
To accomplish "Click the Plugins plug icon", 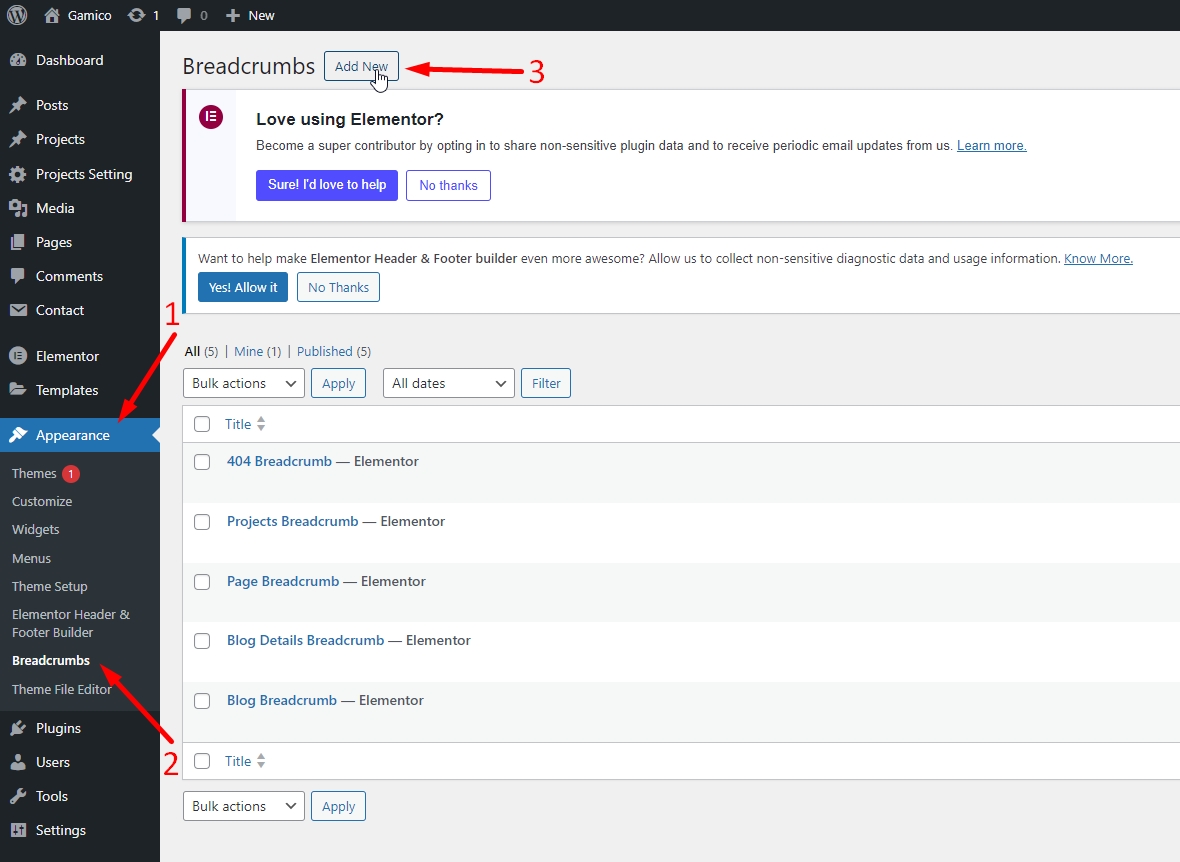I will [x=17, y=728].
